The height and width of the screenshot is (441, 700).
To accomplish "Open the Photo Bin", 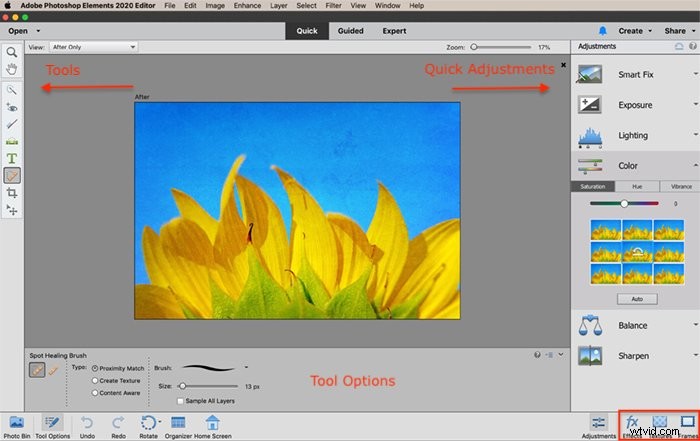I will [x=17, y=427].
